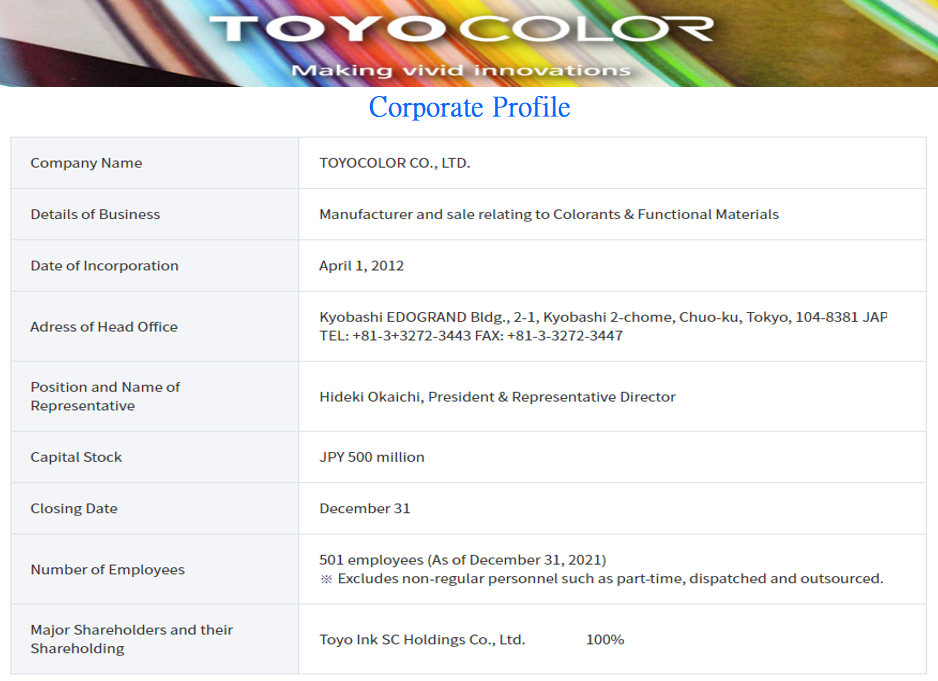
Task: Select the 'December 31' closing date value
Action: tap(364, 509)
